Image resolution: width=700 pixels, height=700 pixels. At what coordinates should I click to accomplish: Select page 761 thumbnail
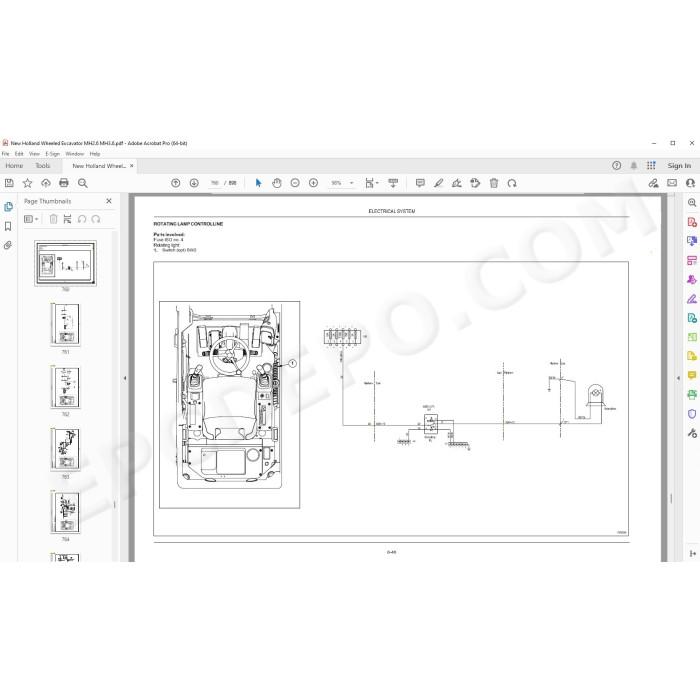click(x=66, y=325)
